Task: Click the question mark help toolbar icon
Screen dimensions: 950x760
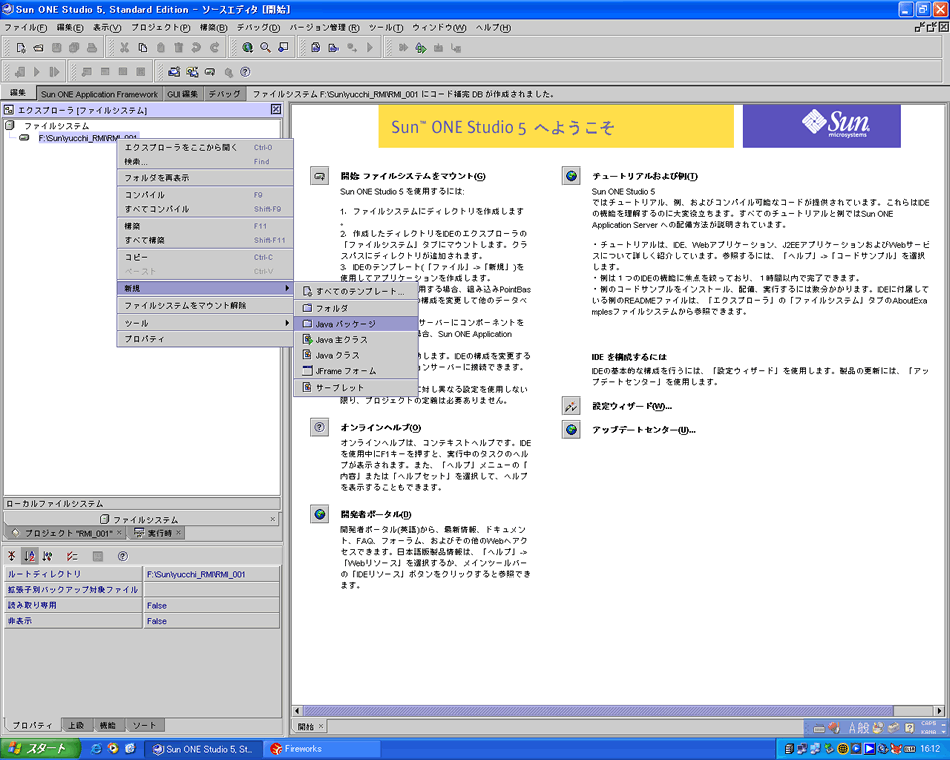Action: [245, 72]
